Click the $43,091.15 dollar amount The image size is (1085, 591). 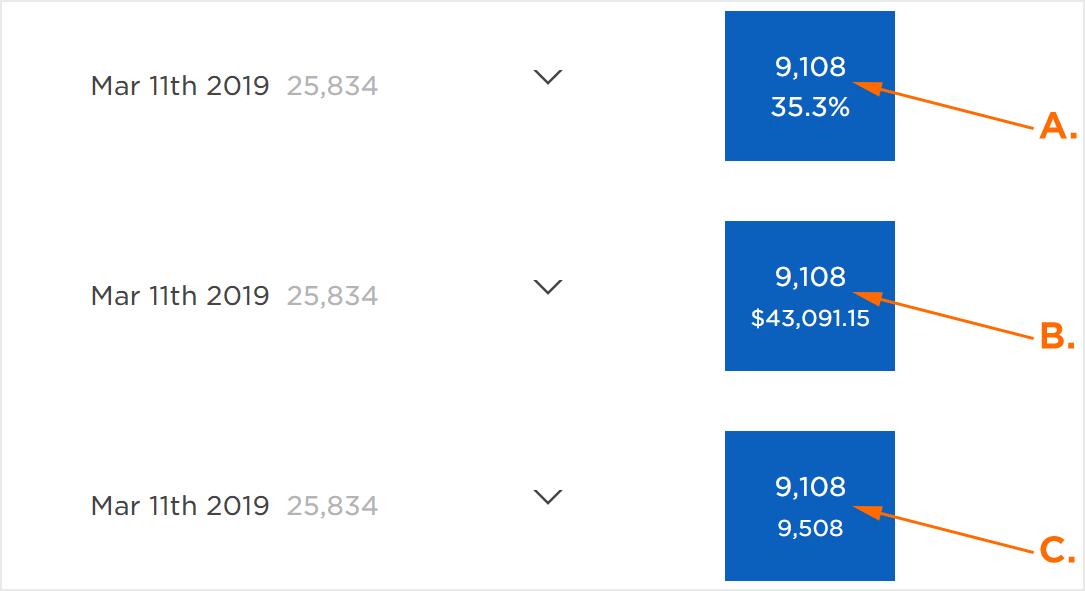(810, 319)
